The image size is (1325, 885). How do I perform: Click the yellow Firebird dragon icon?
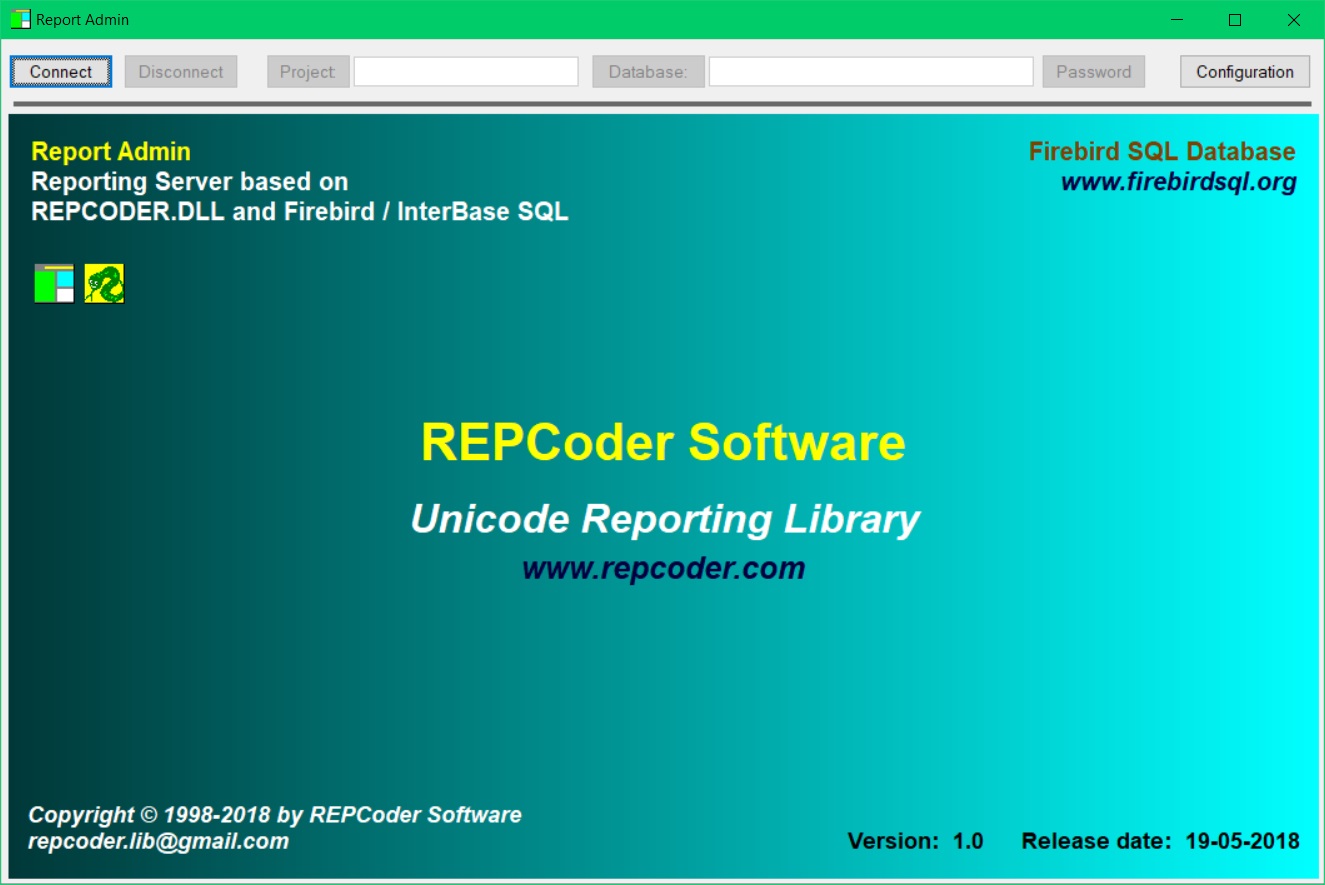click(x=104, y=284)
